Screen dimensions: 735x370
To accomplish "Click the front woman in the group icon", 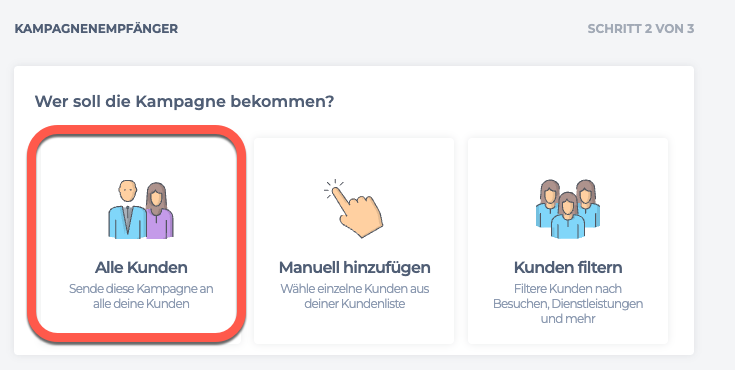I will click(568, 216).
